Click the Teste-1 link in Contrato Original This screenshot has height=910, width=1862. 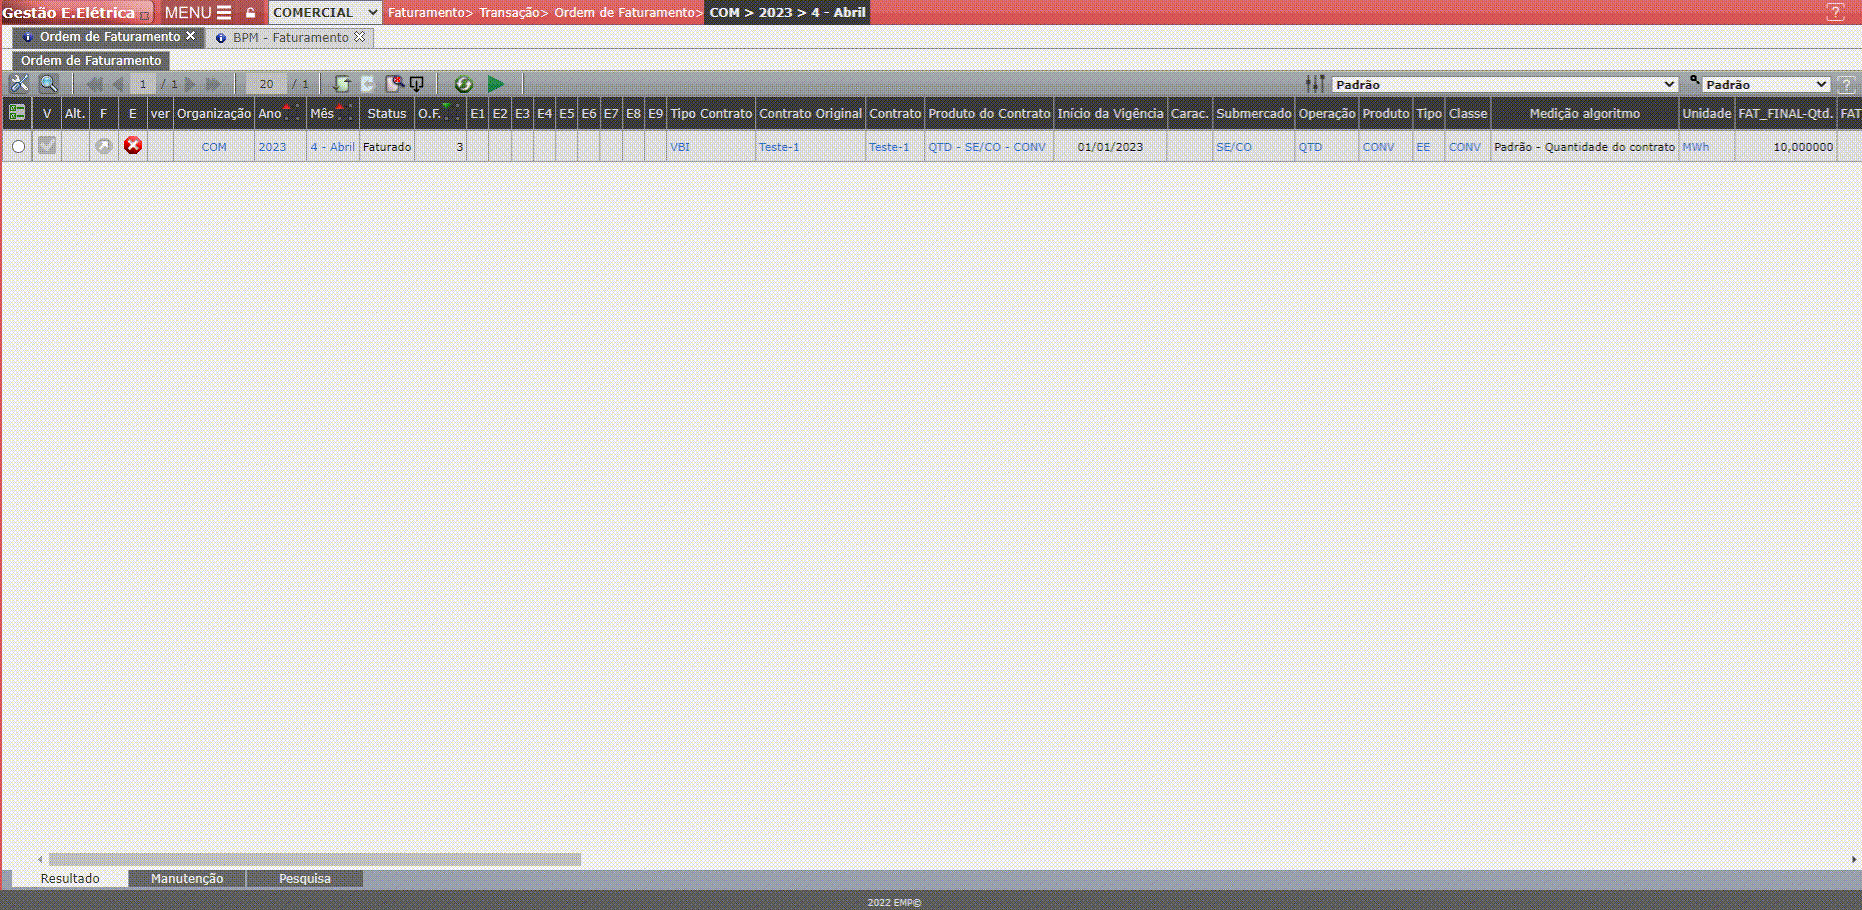coord(779,147)
